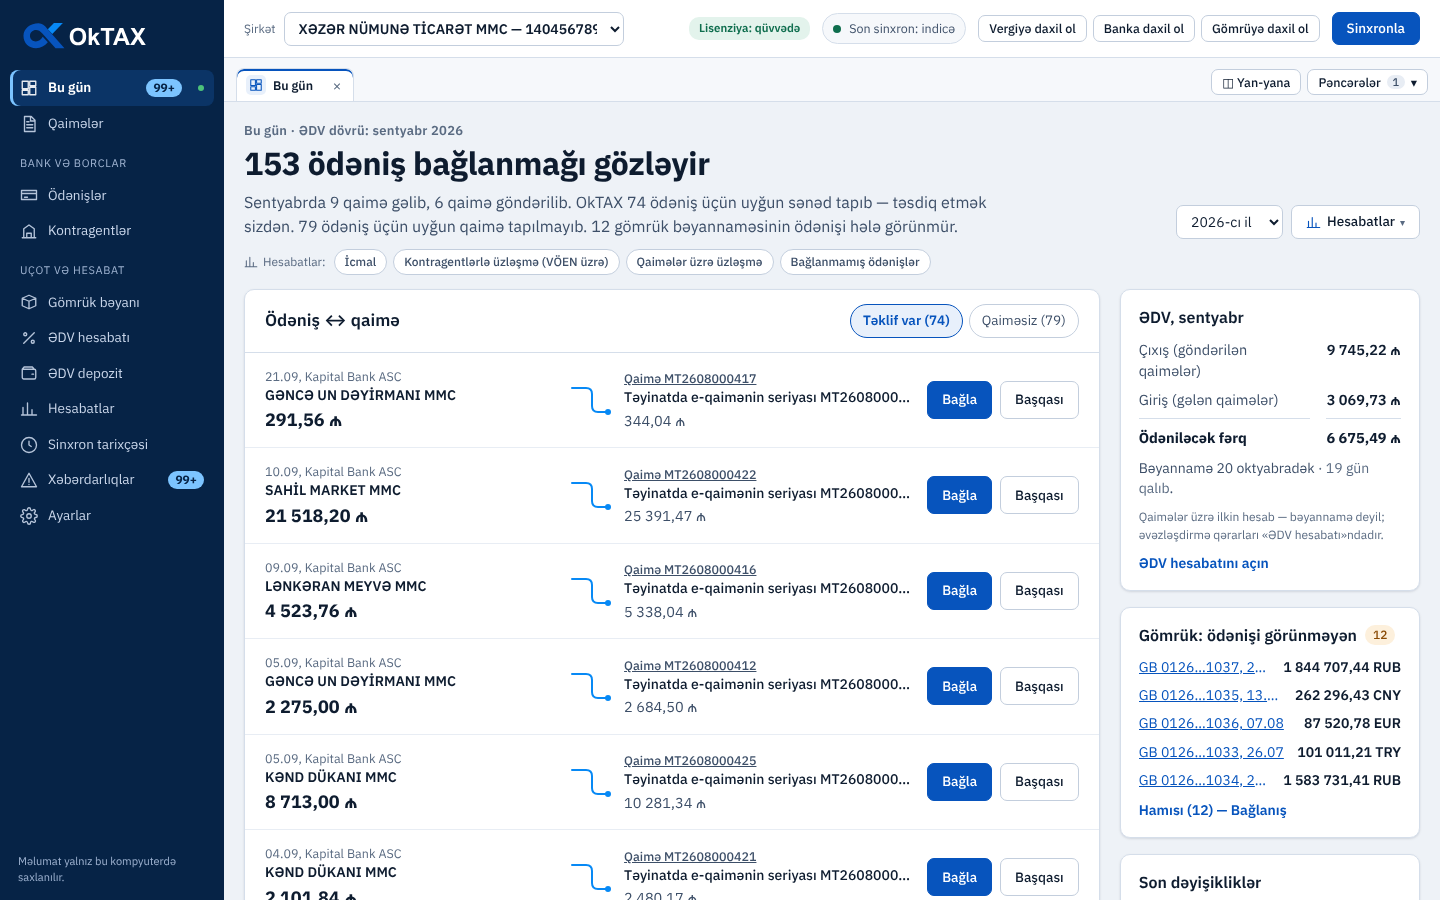Close the Bu gün tab
Image resolution: width=1440 pixels, height=900 pixels.
point(337,86)
